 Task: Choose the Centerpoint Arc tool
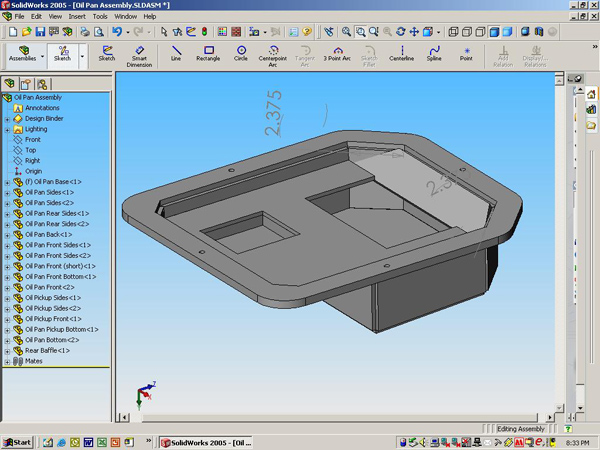[272, 54]
